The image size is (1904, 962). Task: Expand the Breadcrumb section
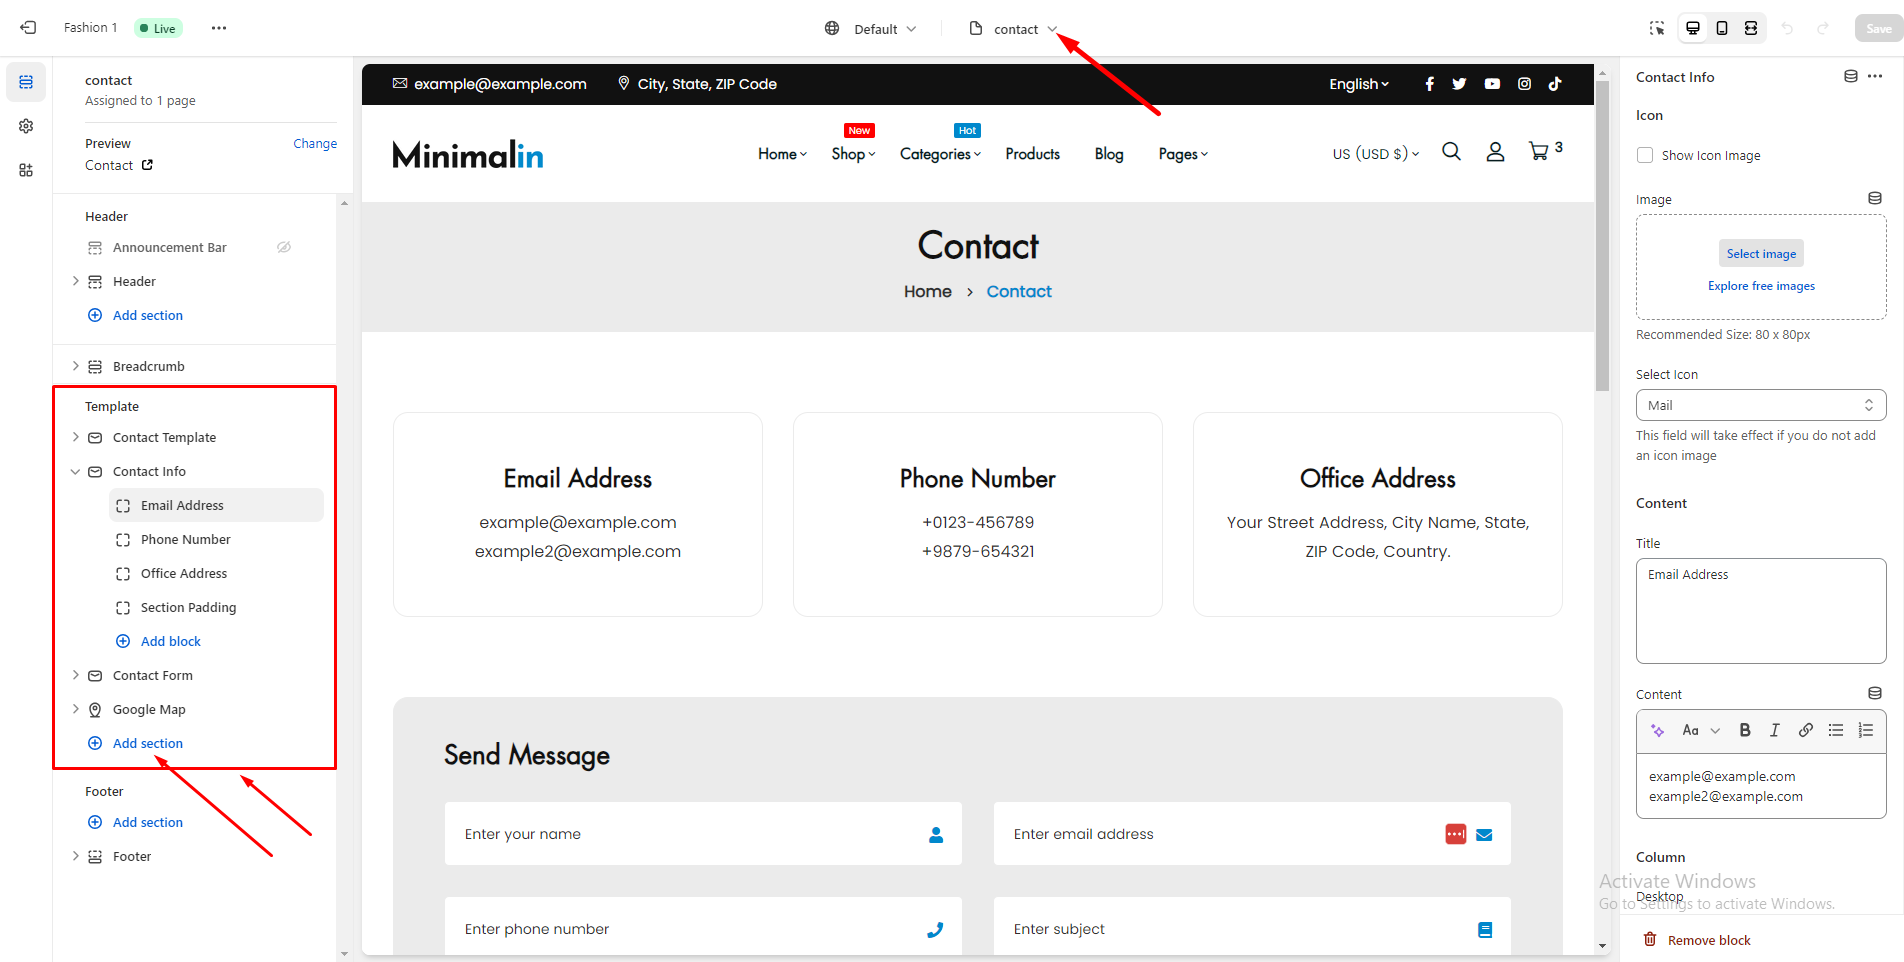pyautogui.click(x=75, y=366)
